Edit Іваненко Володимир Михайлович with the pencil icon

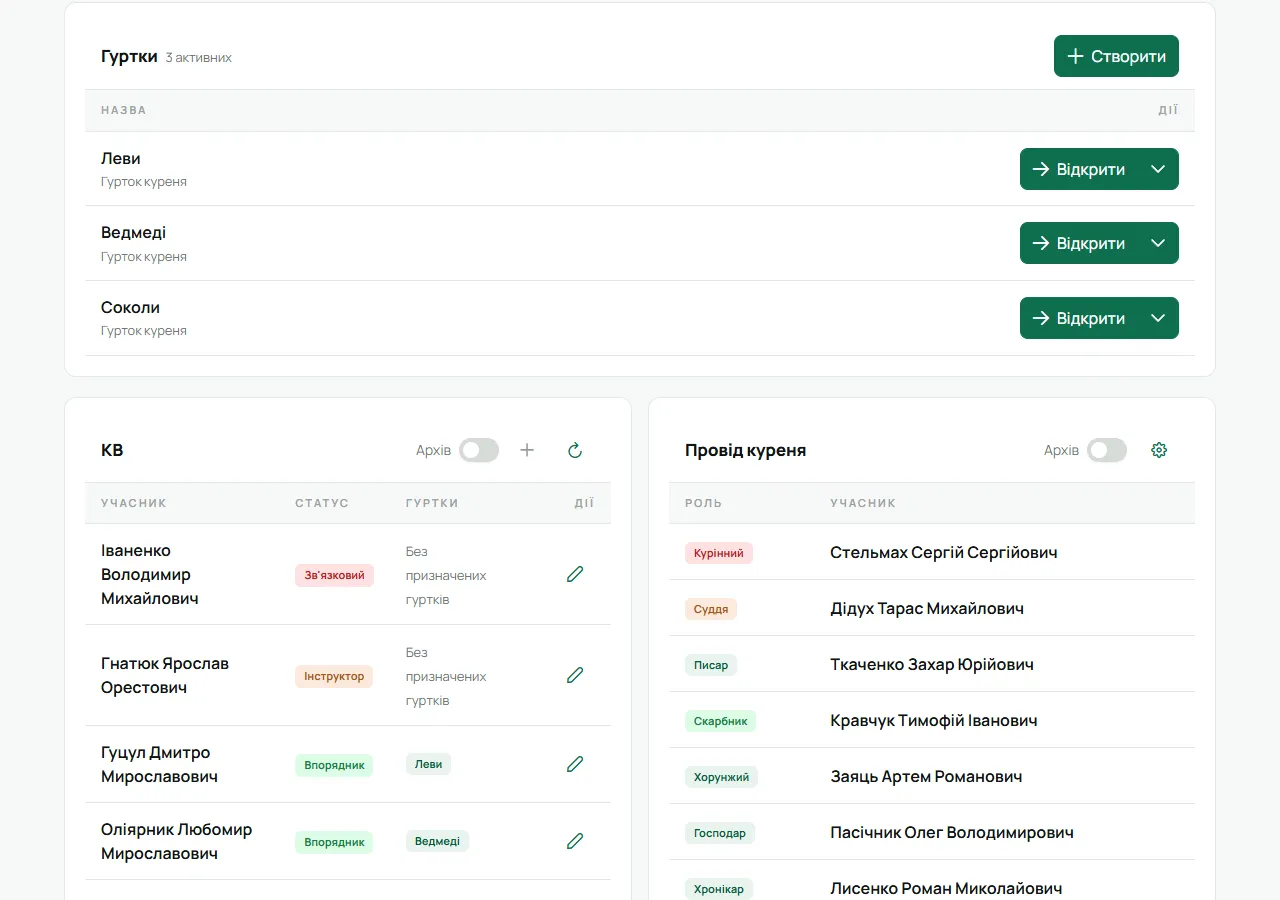575,574
